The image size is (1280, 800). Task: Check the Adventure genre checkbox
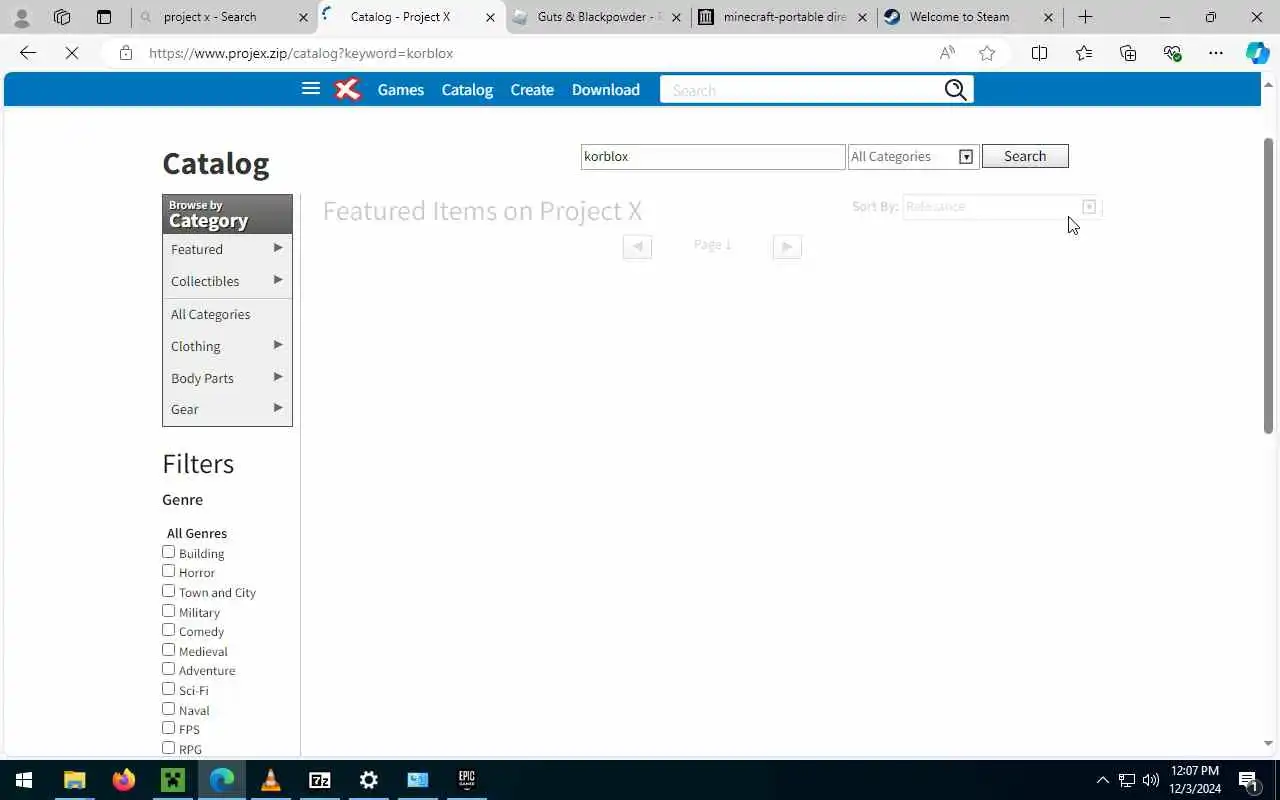point(168,669)
